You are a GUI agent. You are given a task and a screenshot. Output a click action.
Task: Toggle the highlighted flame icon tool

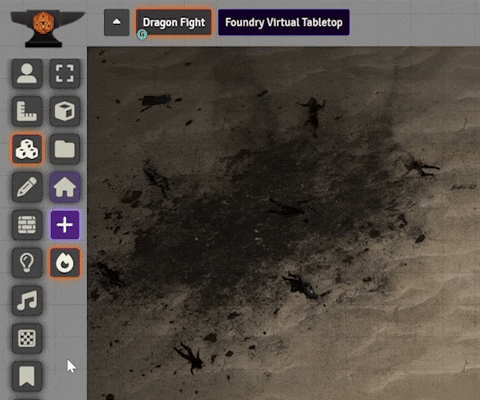(65, 263)
